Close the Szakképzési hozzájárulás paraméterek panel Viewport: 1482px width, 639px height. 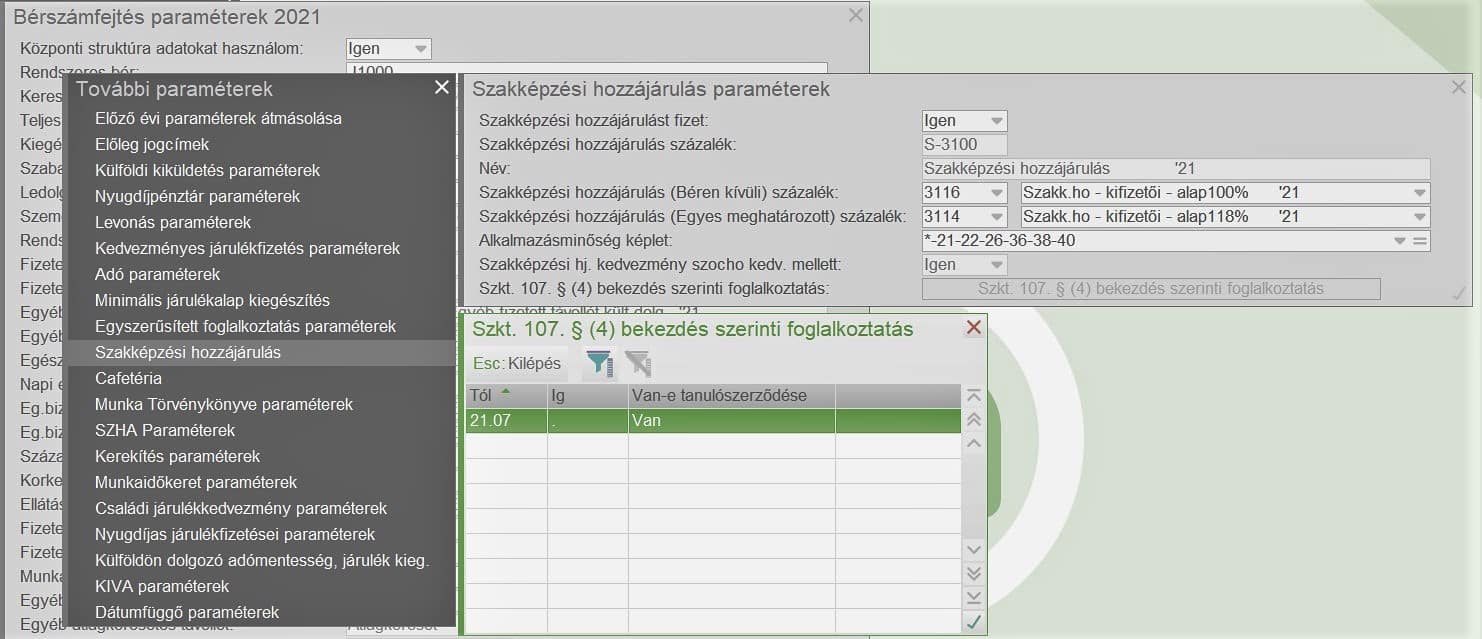tap(1459, 87)
